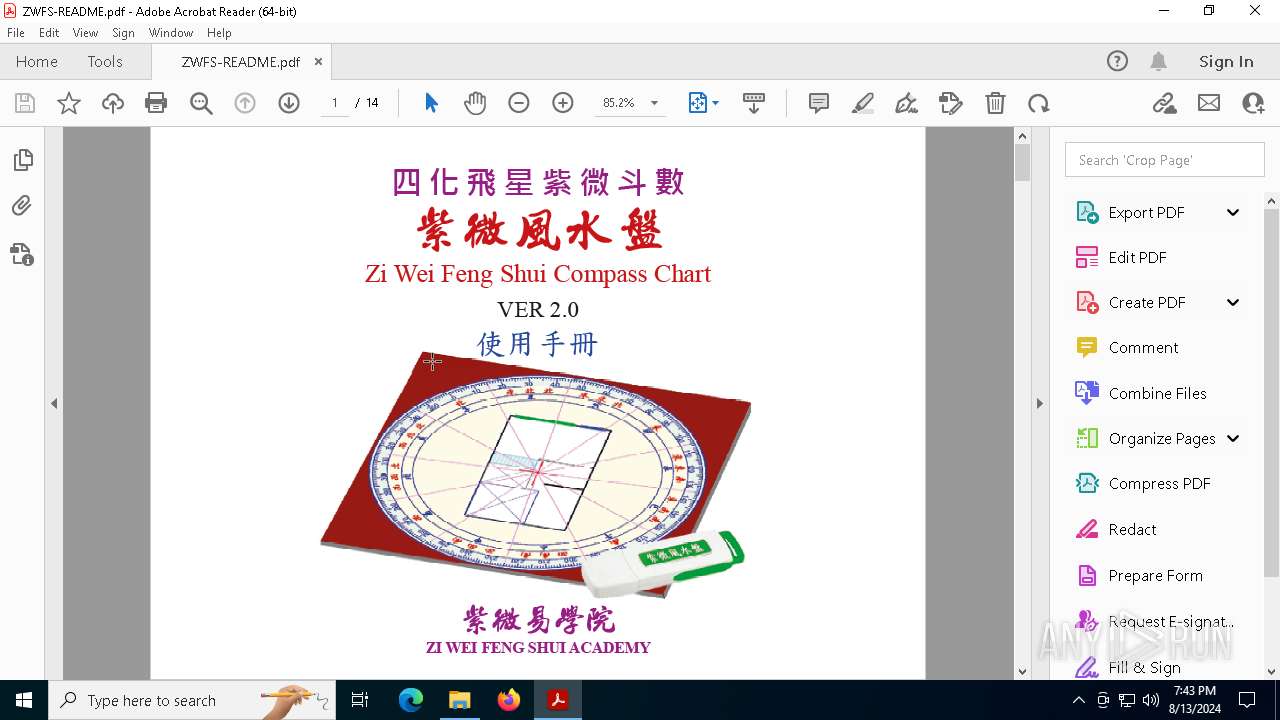Open the layers info panel icon
This screenshot has height=720, width=1280.
[22, 254]
